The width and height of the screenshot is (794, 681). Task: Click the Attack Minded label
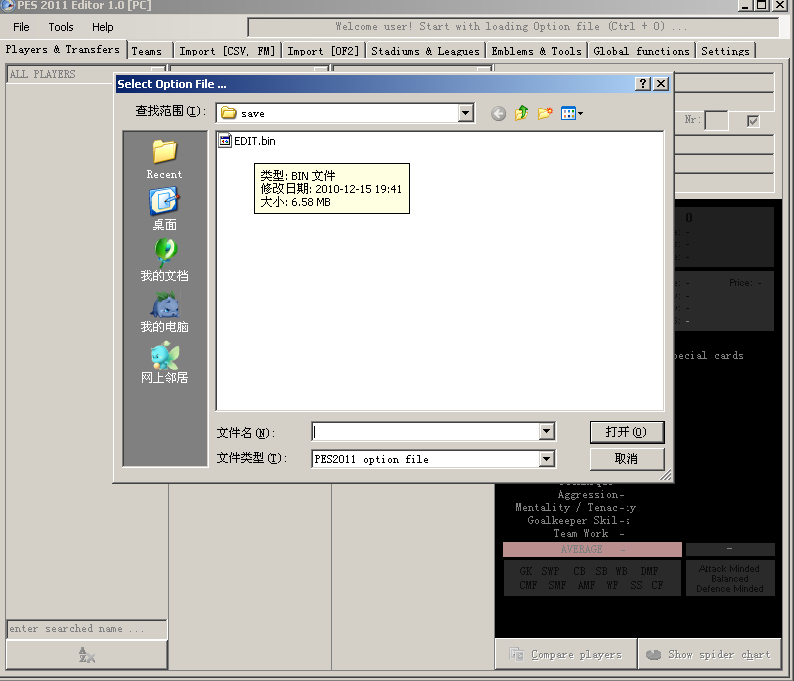pos(729,569)
